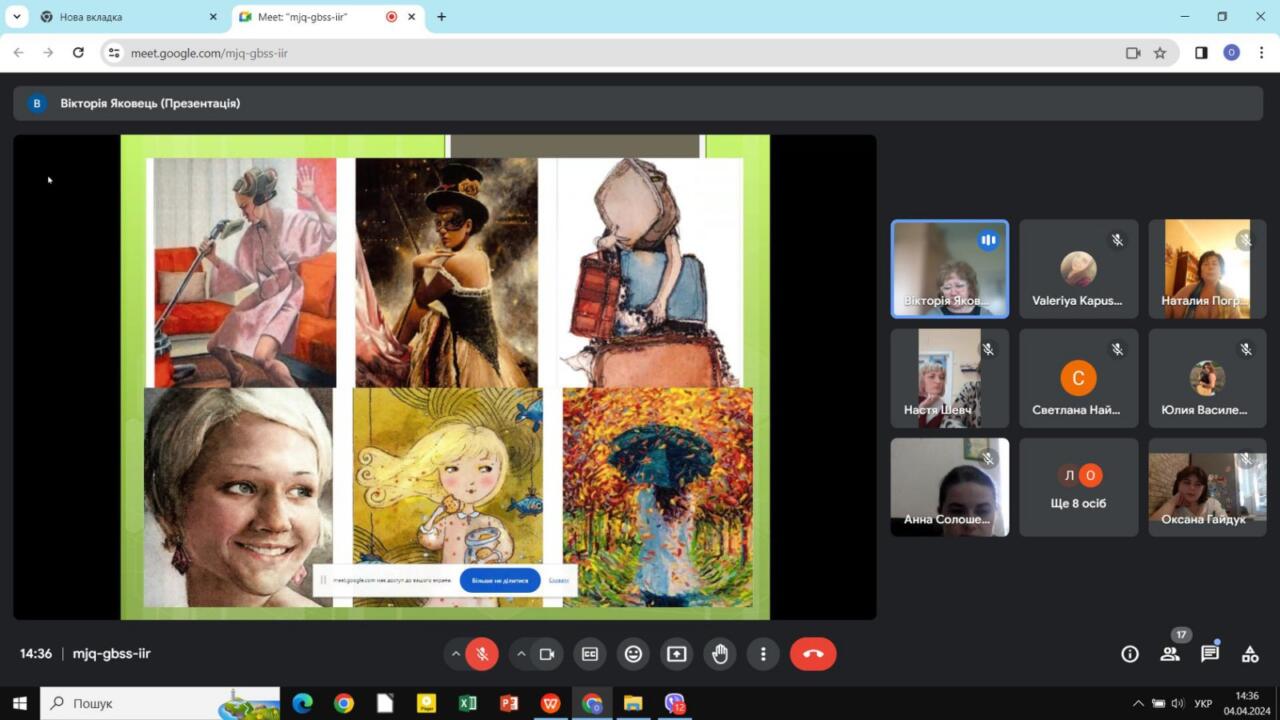Select Настя Шевч participant tile

[x=950, y=378]
